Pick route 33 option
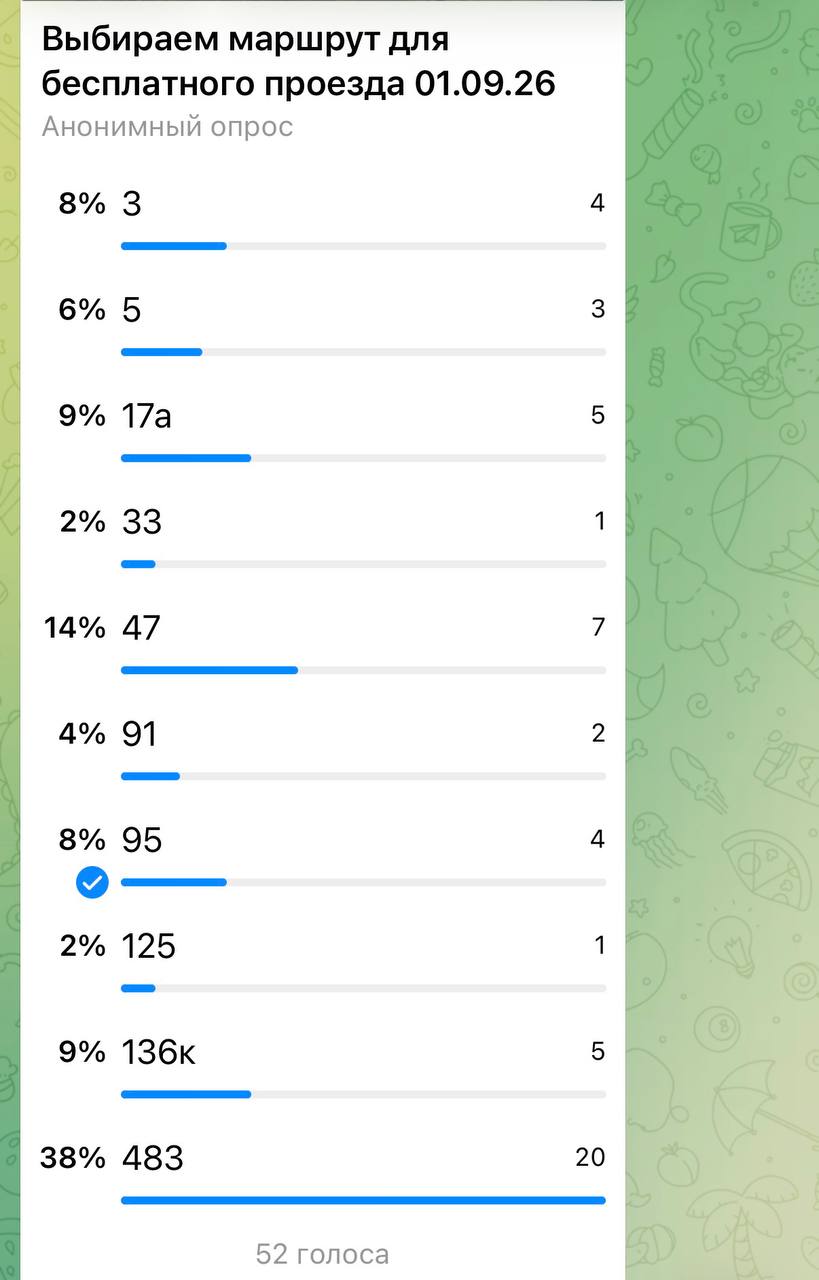 [323, 537]
